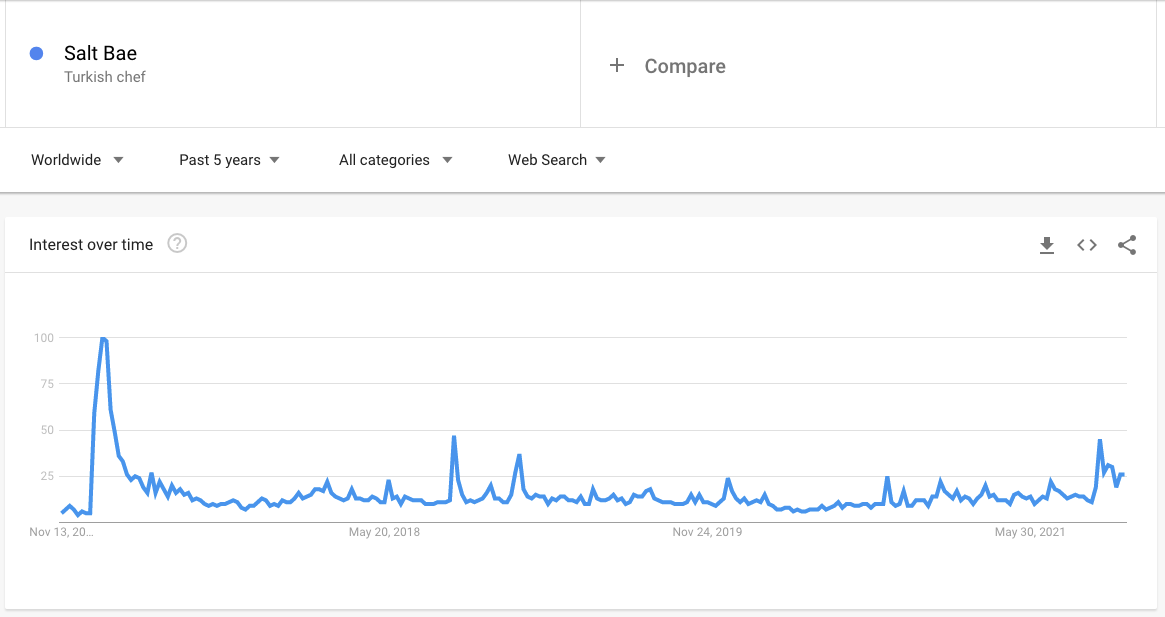Open the embed code icon
The height and width of the screenshot is (617, 1165).
click(x=1087, y=245)
